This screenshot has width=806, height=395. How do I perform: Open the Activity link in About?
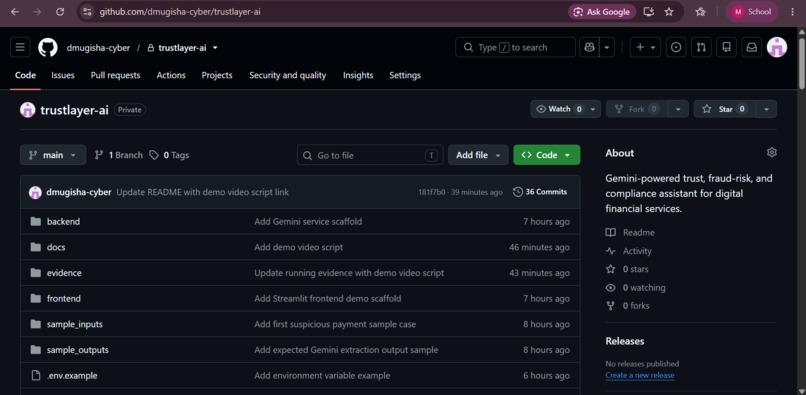[x=629, y=251]
